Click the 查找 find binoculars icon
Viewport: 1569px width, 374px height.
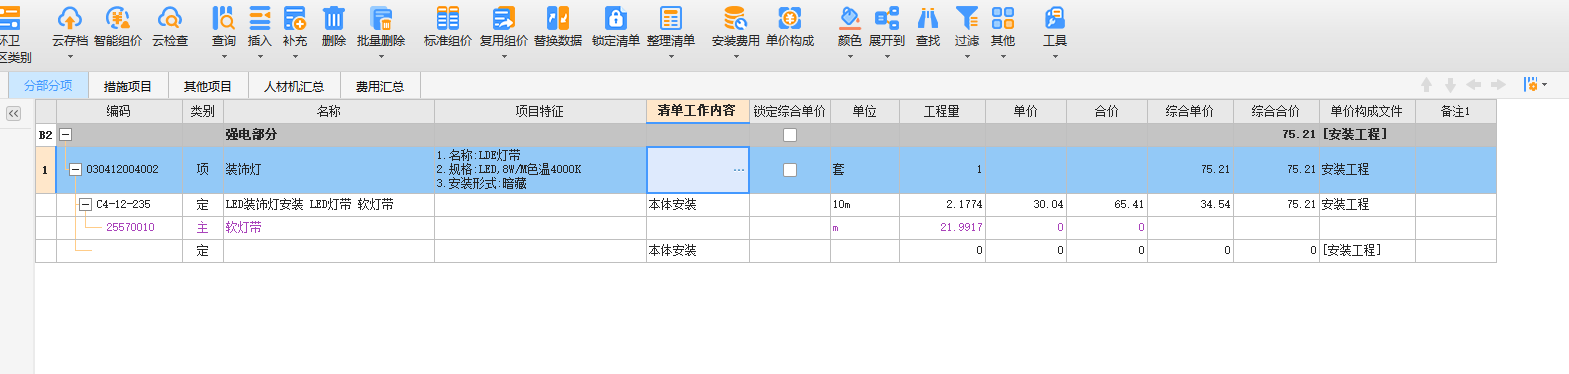point(928,18)
